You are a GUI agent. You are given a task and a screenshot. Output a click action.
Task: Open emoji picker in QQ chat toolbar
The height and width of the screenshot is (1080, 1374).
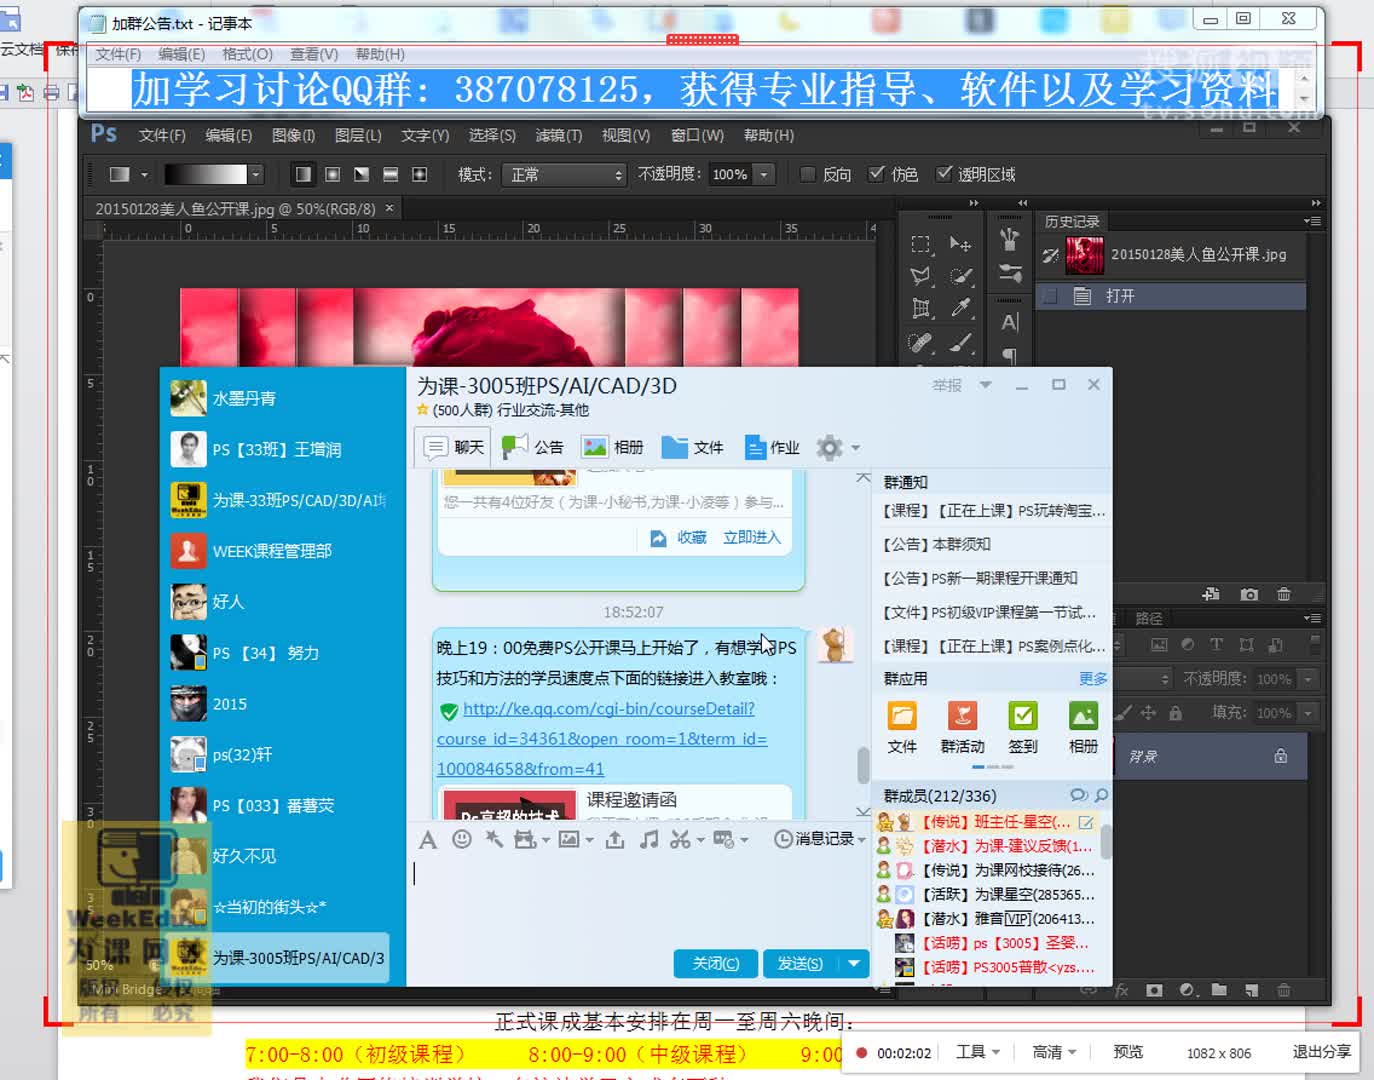[461, 839]
